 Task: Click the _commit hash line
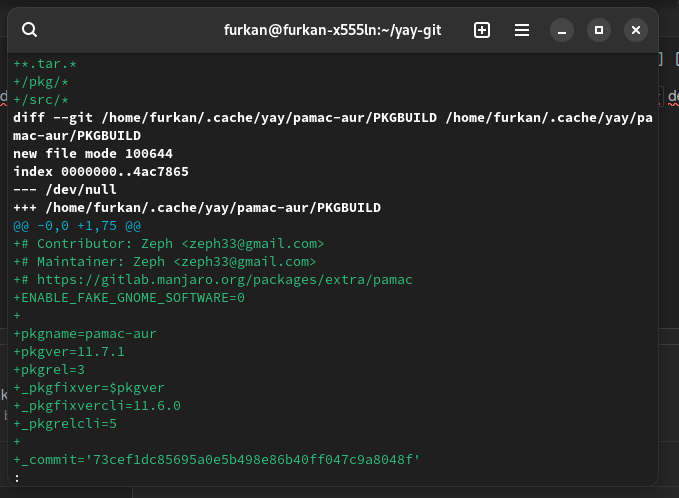[217, 460]
